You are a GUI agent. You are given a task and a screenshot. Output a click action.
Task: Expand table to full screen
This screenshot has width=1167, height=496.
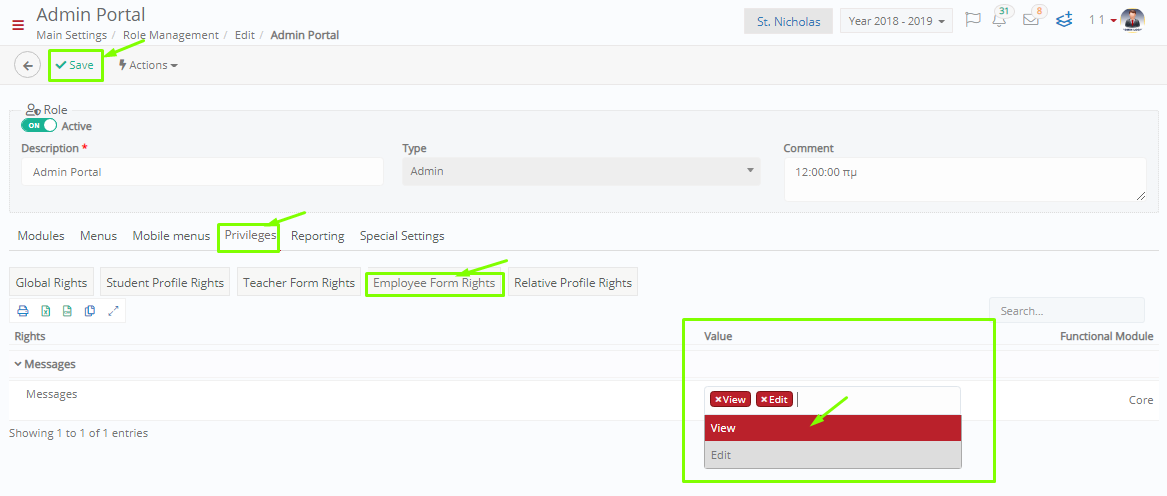[x=113, y=311]
